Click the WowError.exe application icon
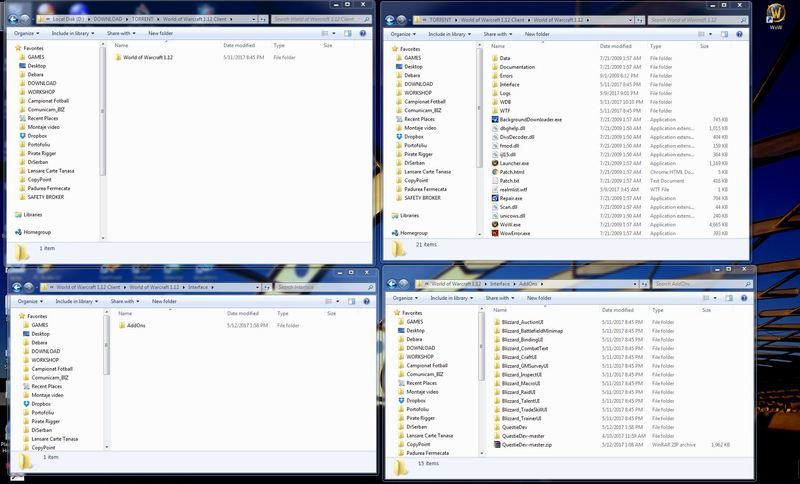Image resolution: width=800 pixels, height=484 pixels. point(492,233)
